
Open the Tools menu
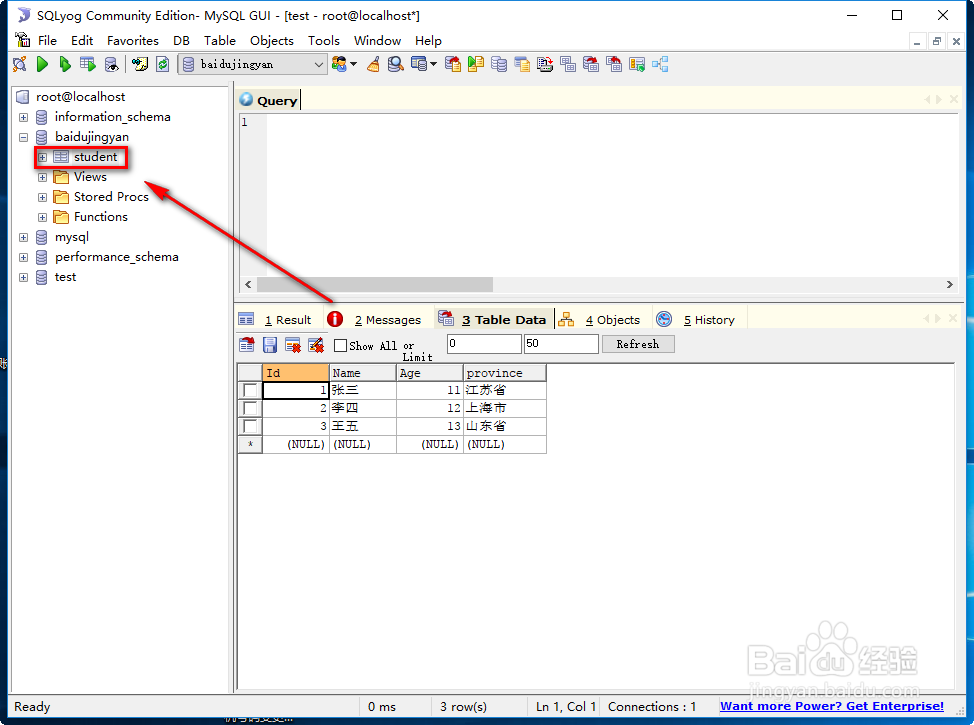324,40
